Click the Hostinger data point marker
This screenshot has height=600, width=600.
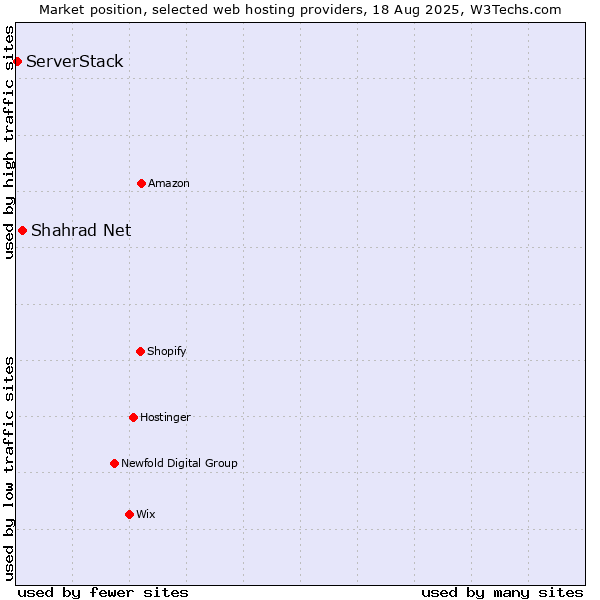(133, 417)
